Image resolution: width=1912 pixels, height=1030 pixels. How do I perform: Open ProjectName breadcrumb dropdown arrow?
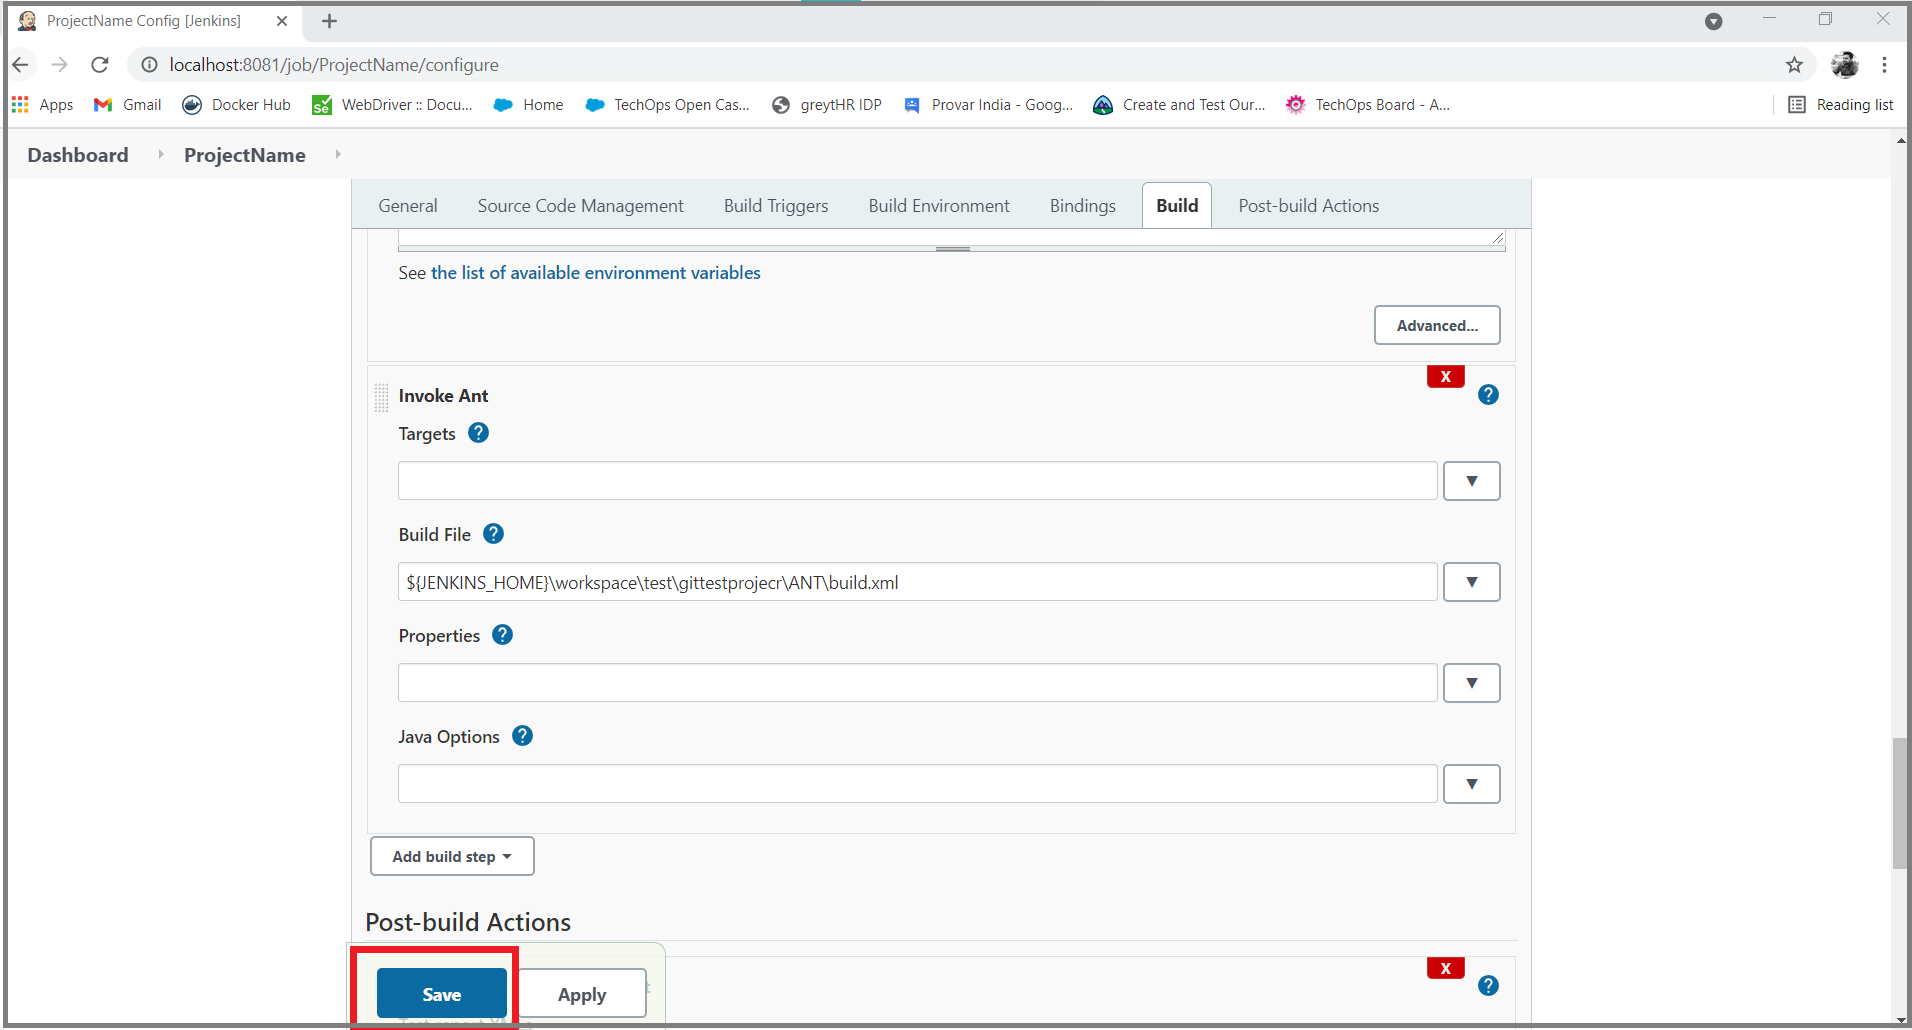(x=338, y=154)
